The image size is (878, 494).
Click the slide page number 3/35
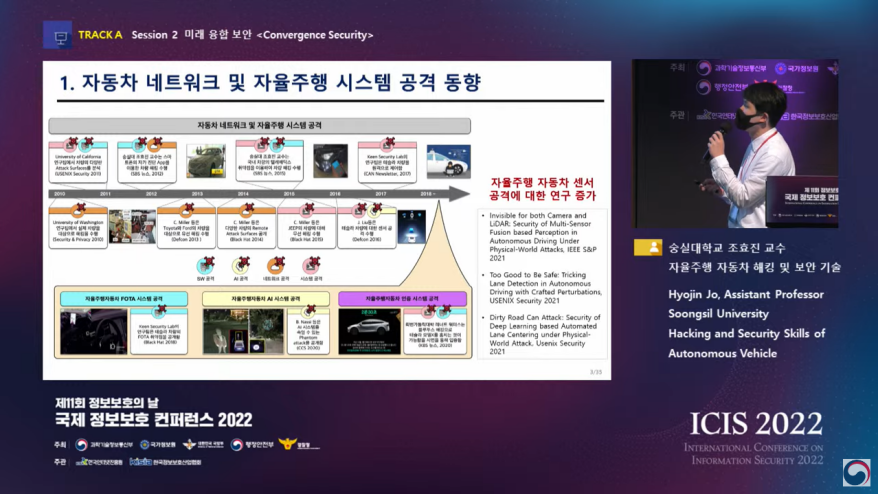[596, 372]
